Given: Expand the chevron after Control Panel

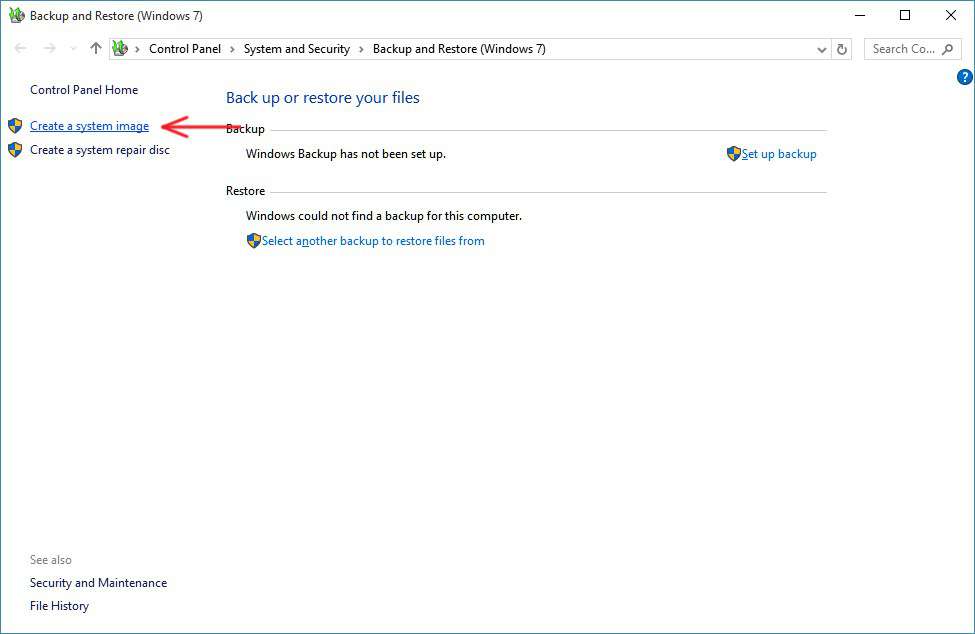Looking at the screenshot, I should [232, 49].
